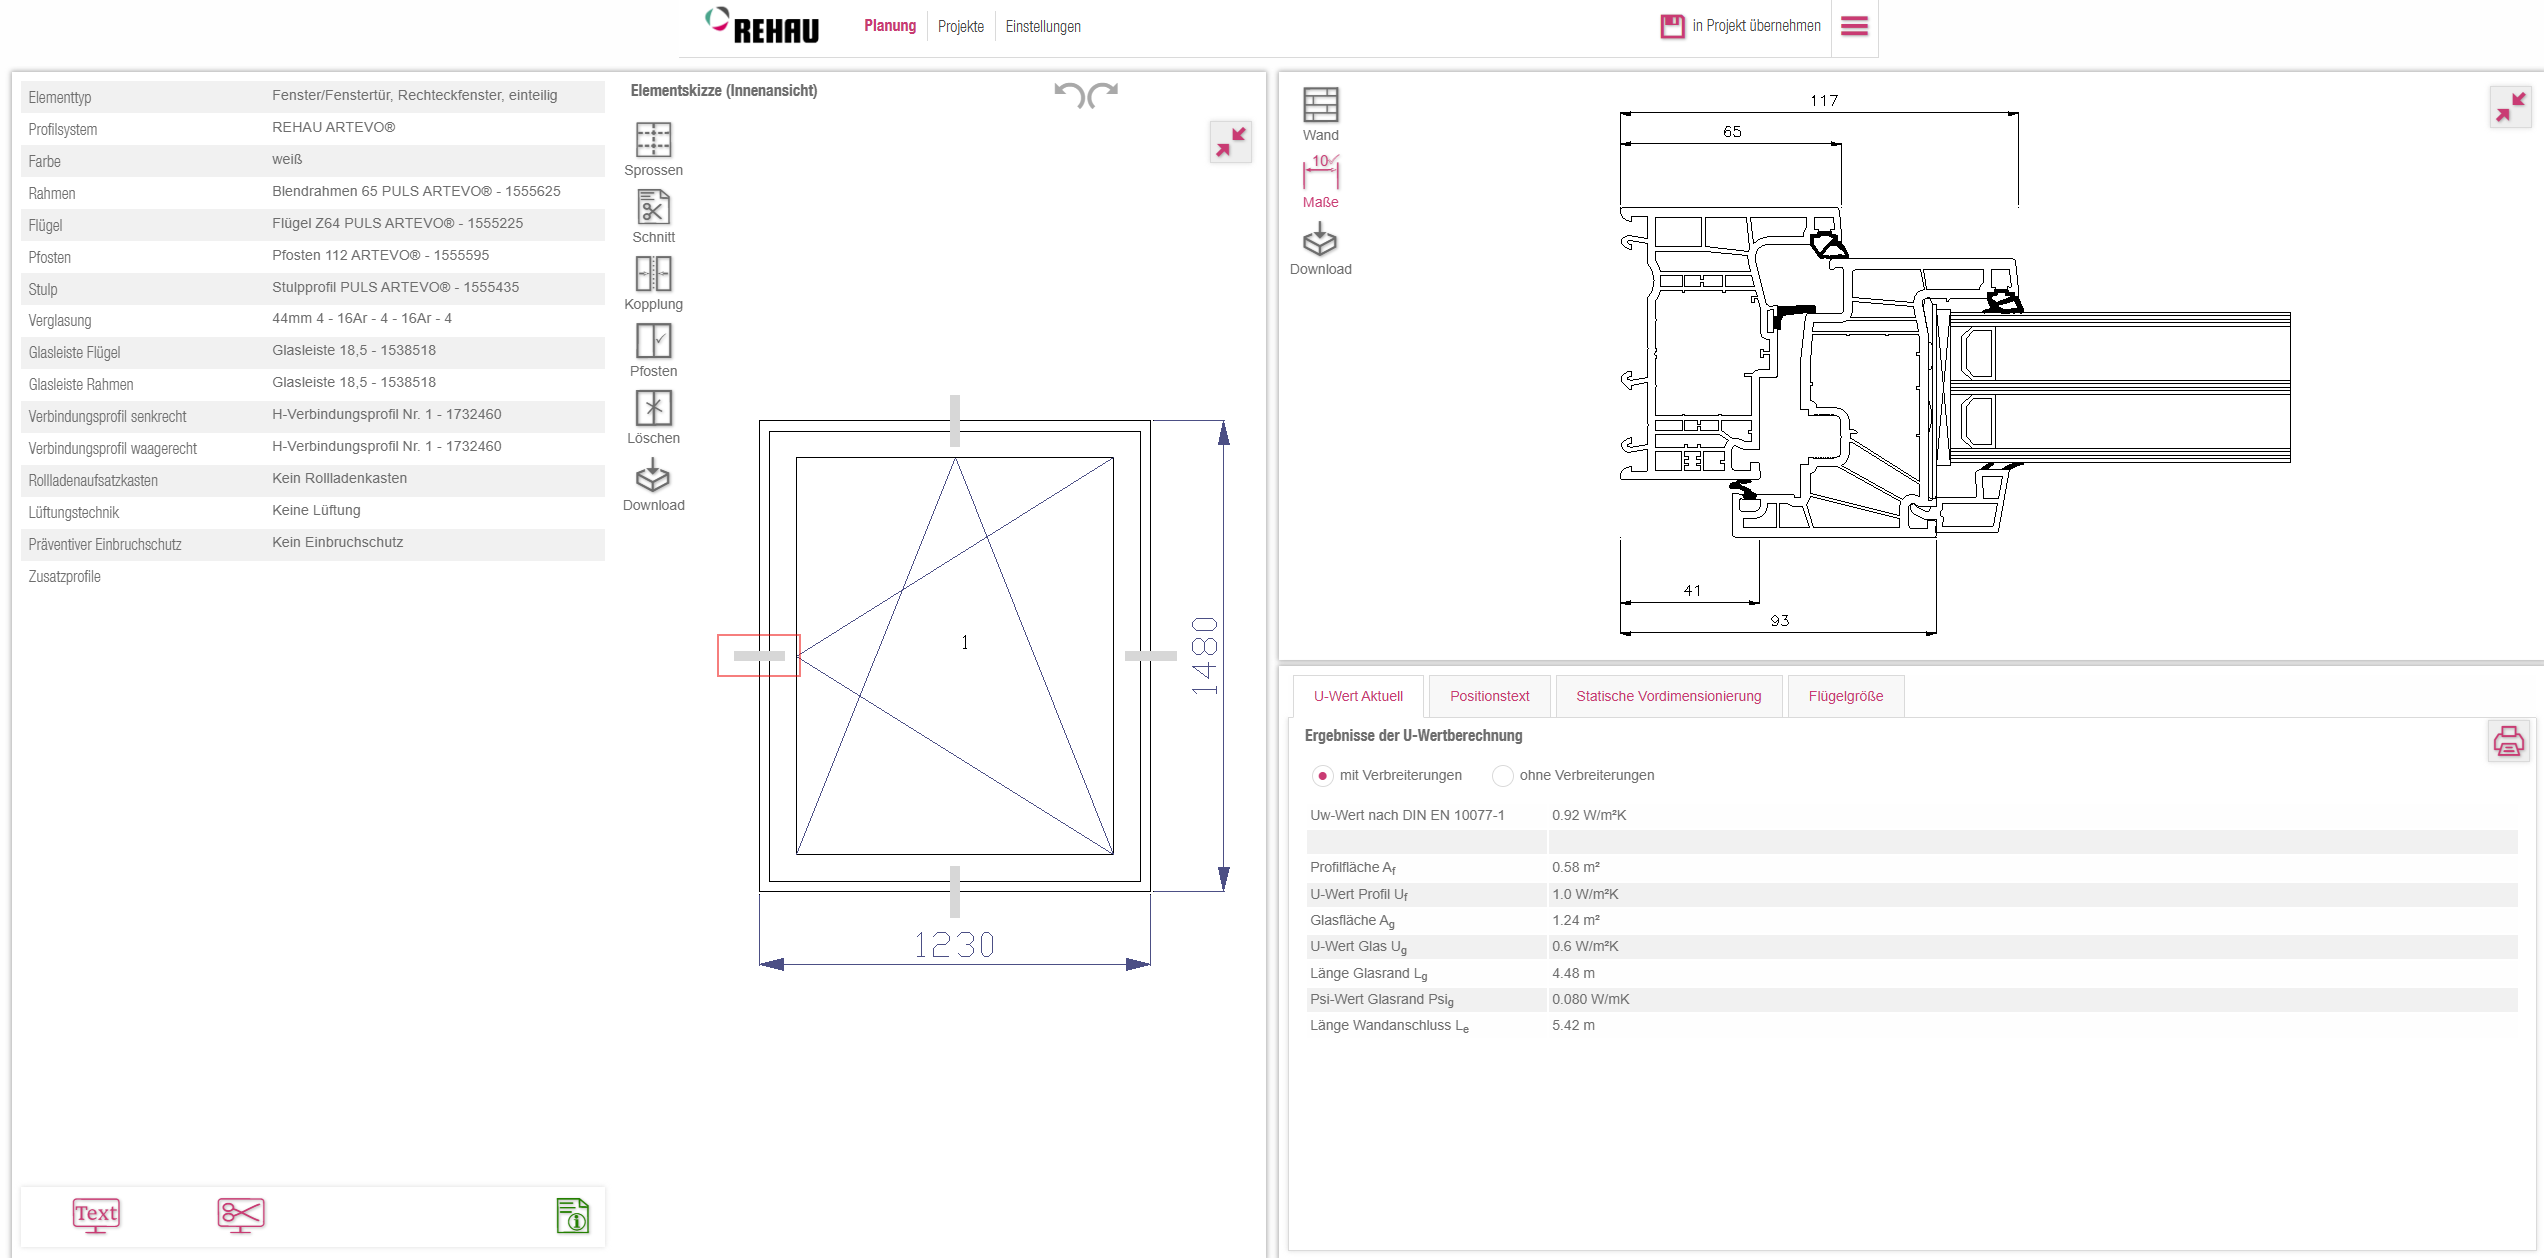
Task: Open the Projekte menu
Action: 961,26
